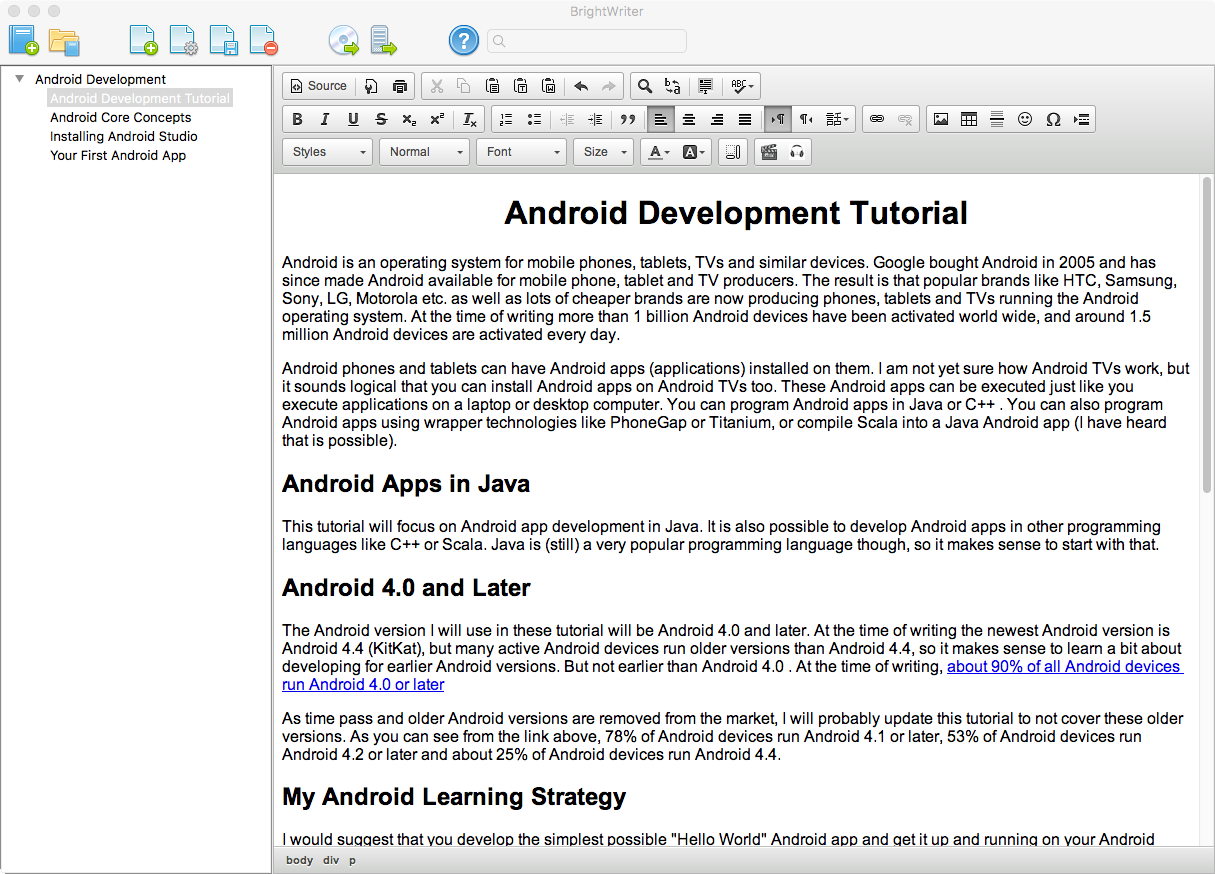Open the text color picker
Screen dimensions: 1215x874
(x=658, y=152)
